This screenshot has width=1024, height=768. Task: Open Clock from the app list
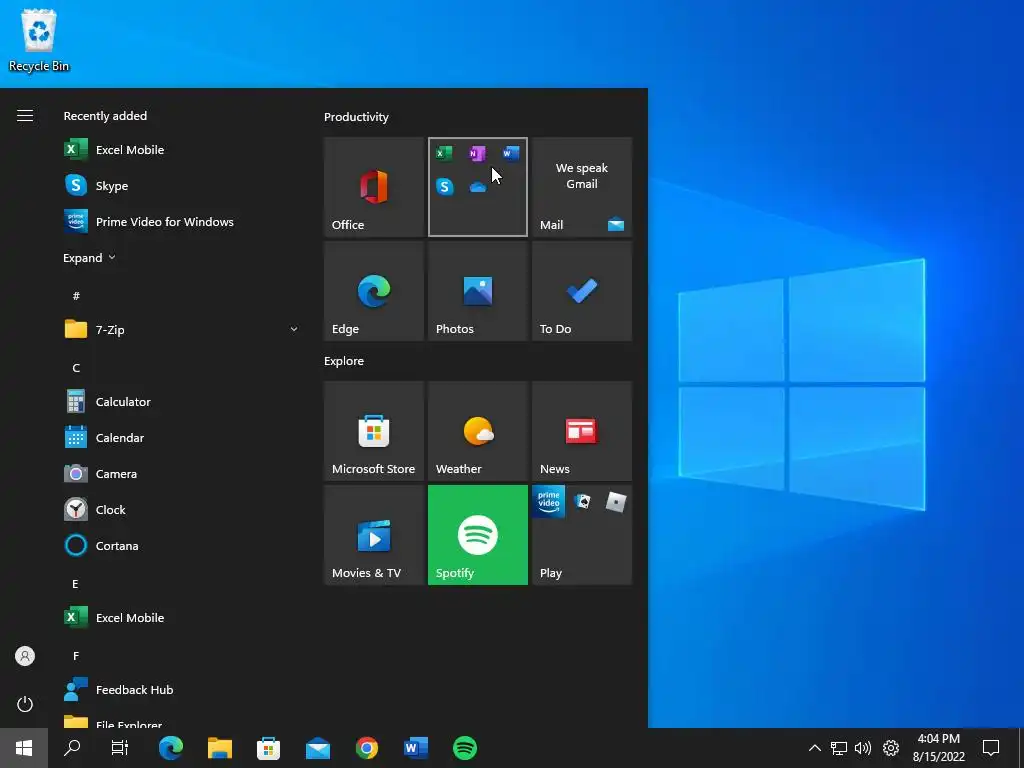coord(180,509)
